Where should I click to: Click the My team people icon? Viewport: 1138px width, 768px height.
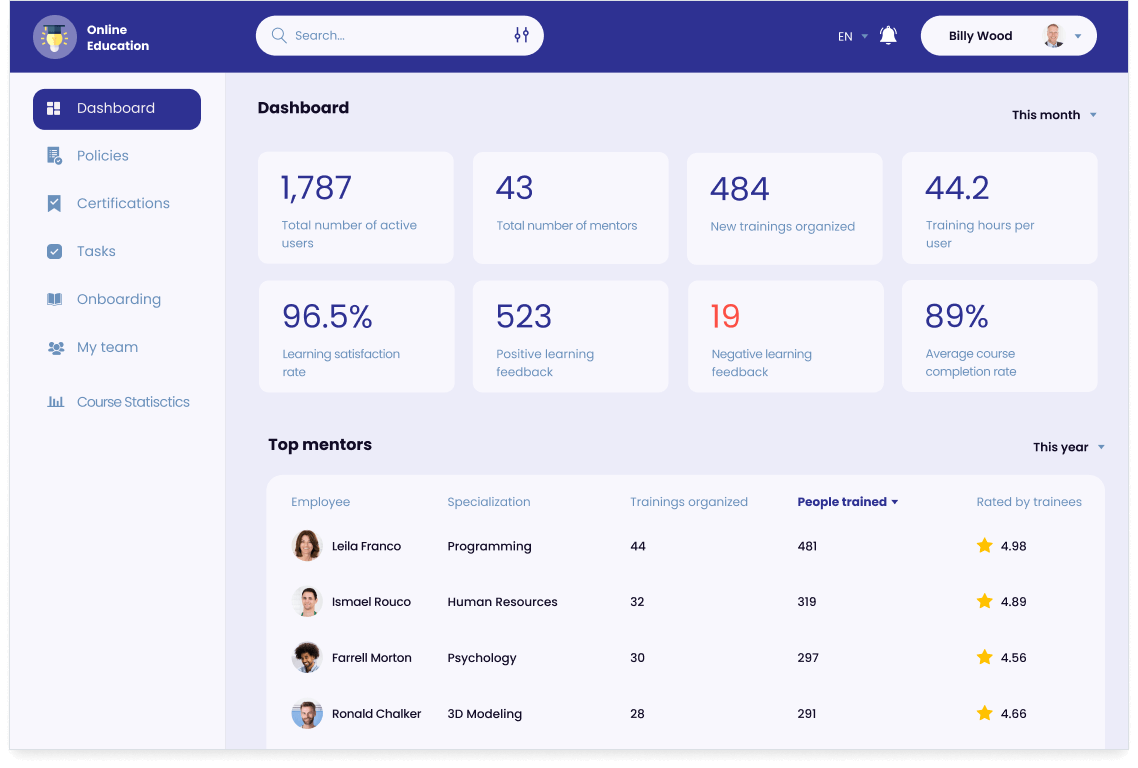55,348
